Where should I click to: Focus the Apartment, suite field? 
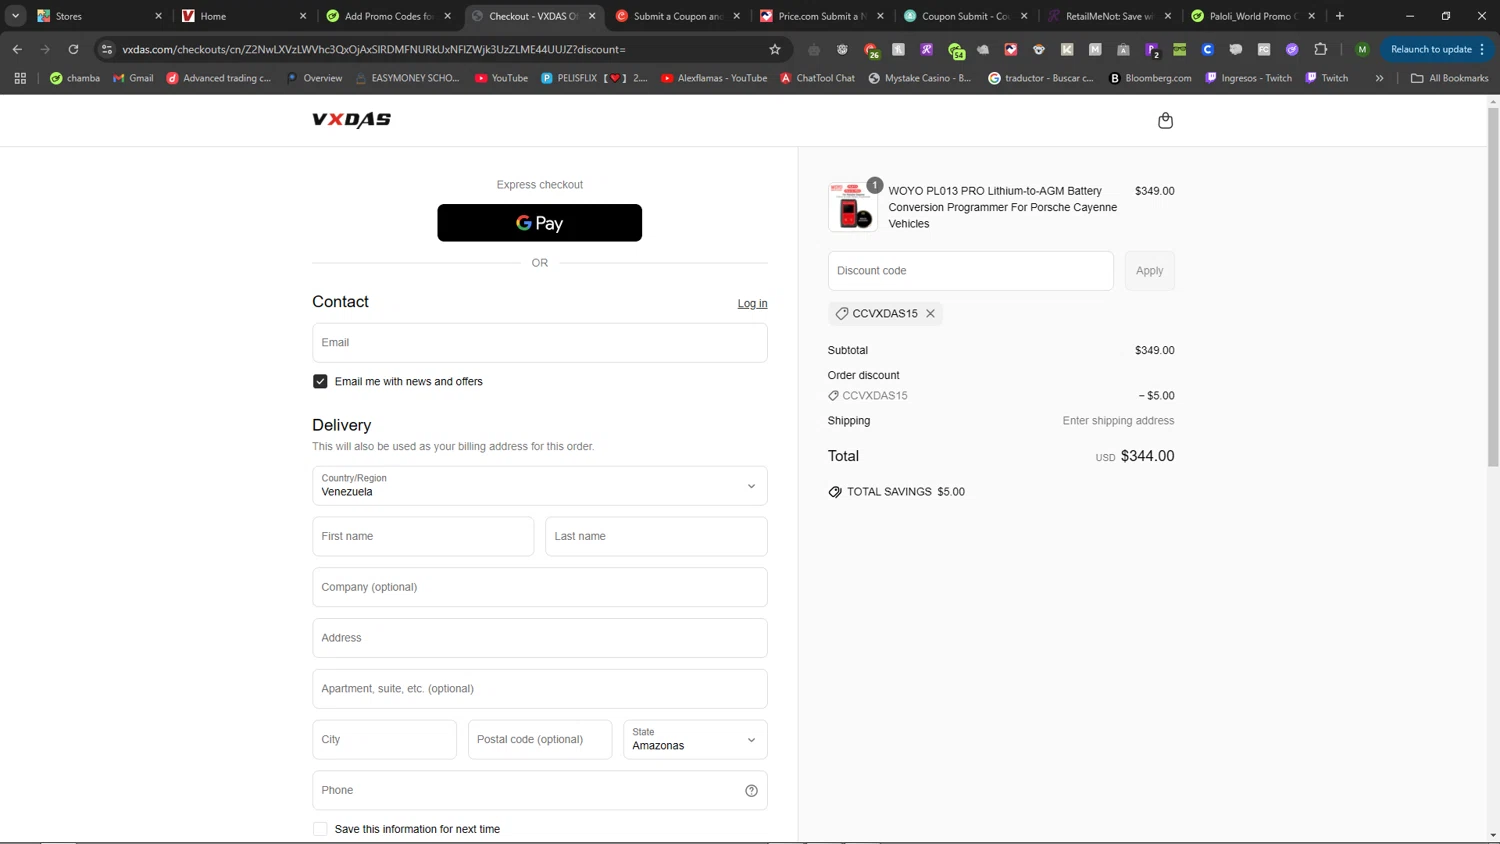coord(540,689)
